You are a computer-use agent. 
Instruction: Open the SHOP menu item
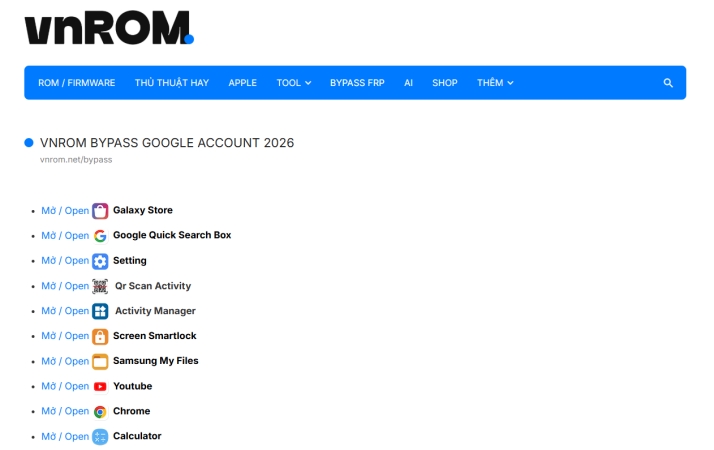[445, 83]
